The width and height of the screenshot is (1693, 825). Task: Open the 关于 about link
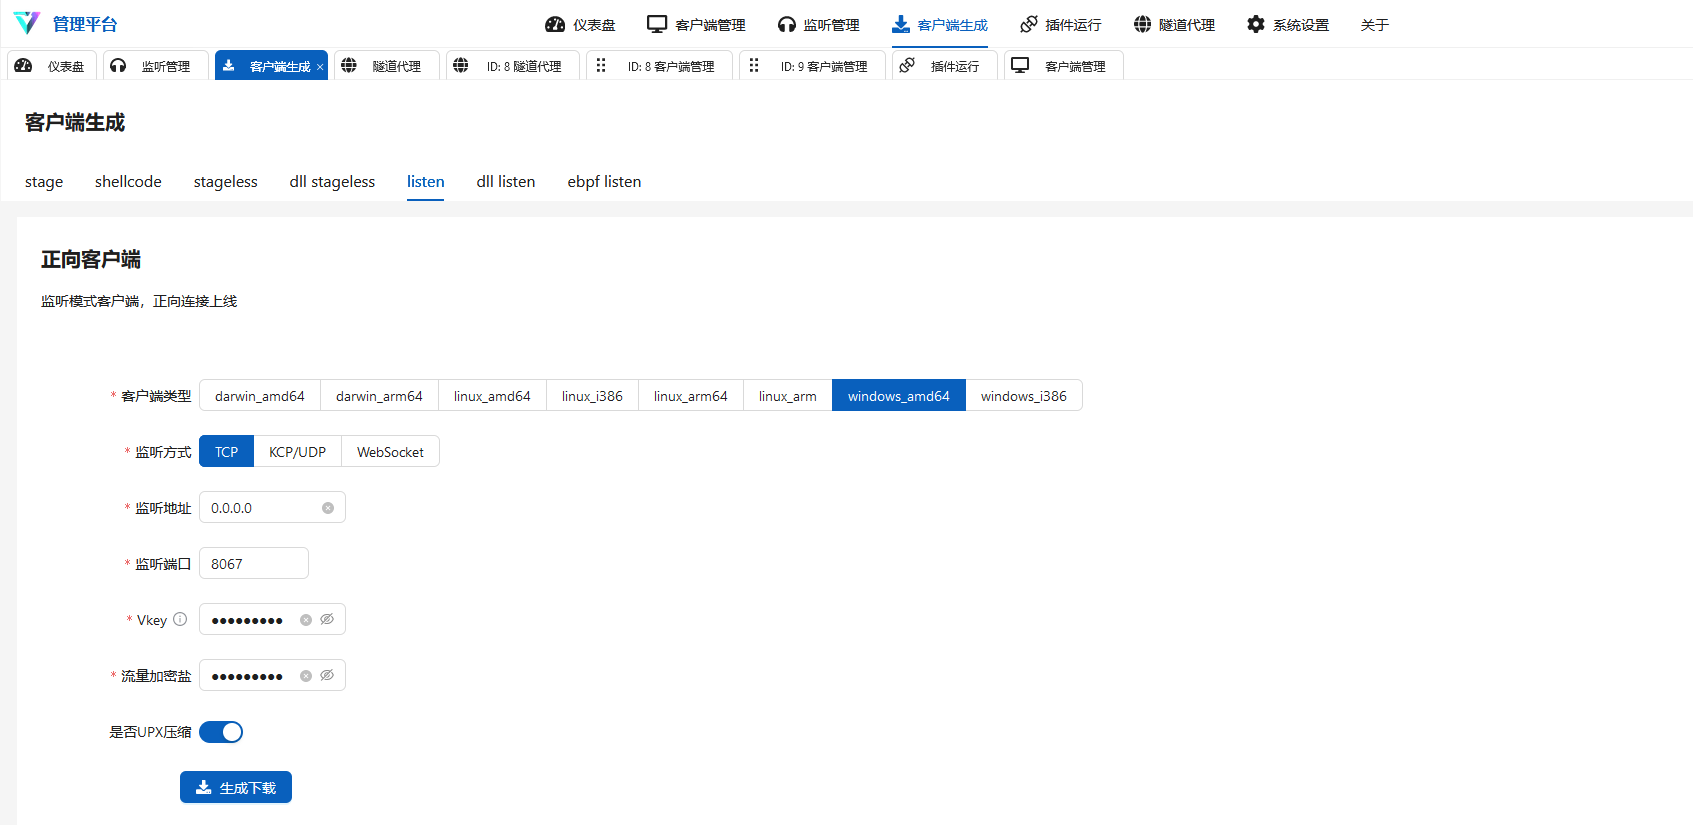pos(1374,25)
